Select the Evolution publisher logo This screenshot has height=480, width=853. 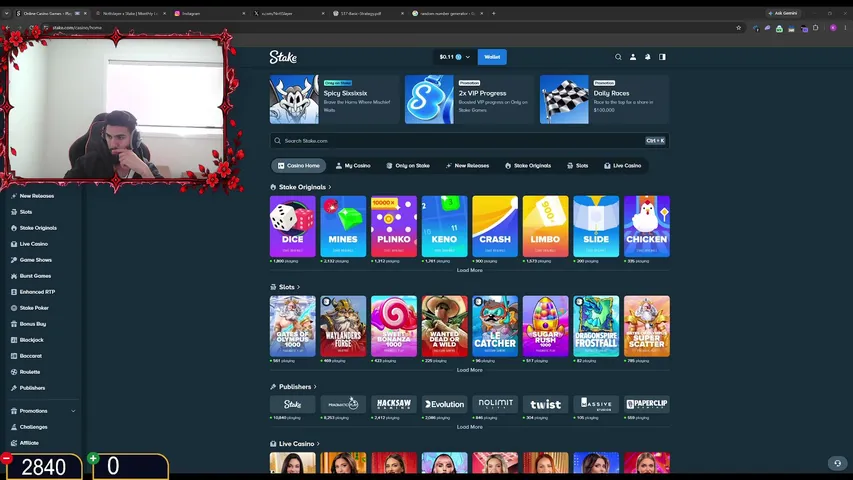pyautogui.click(x=444, y=404)
